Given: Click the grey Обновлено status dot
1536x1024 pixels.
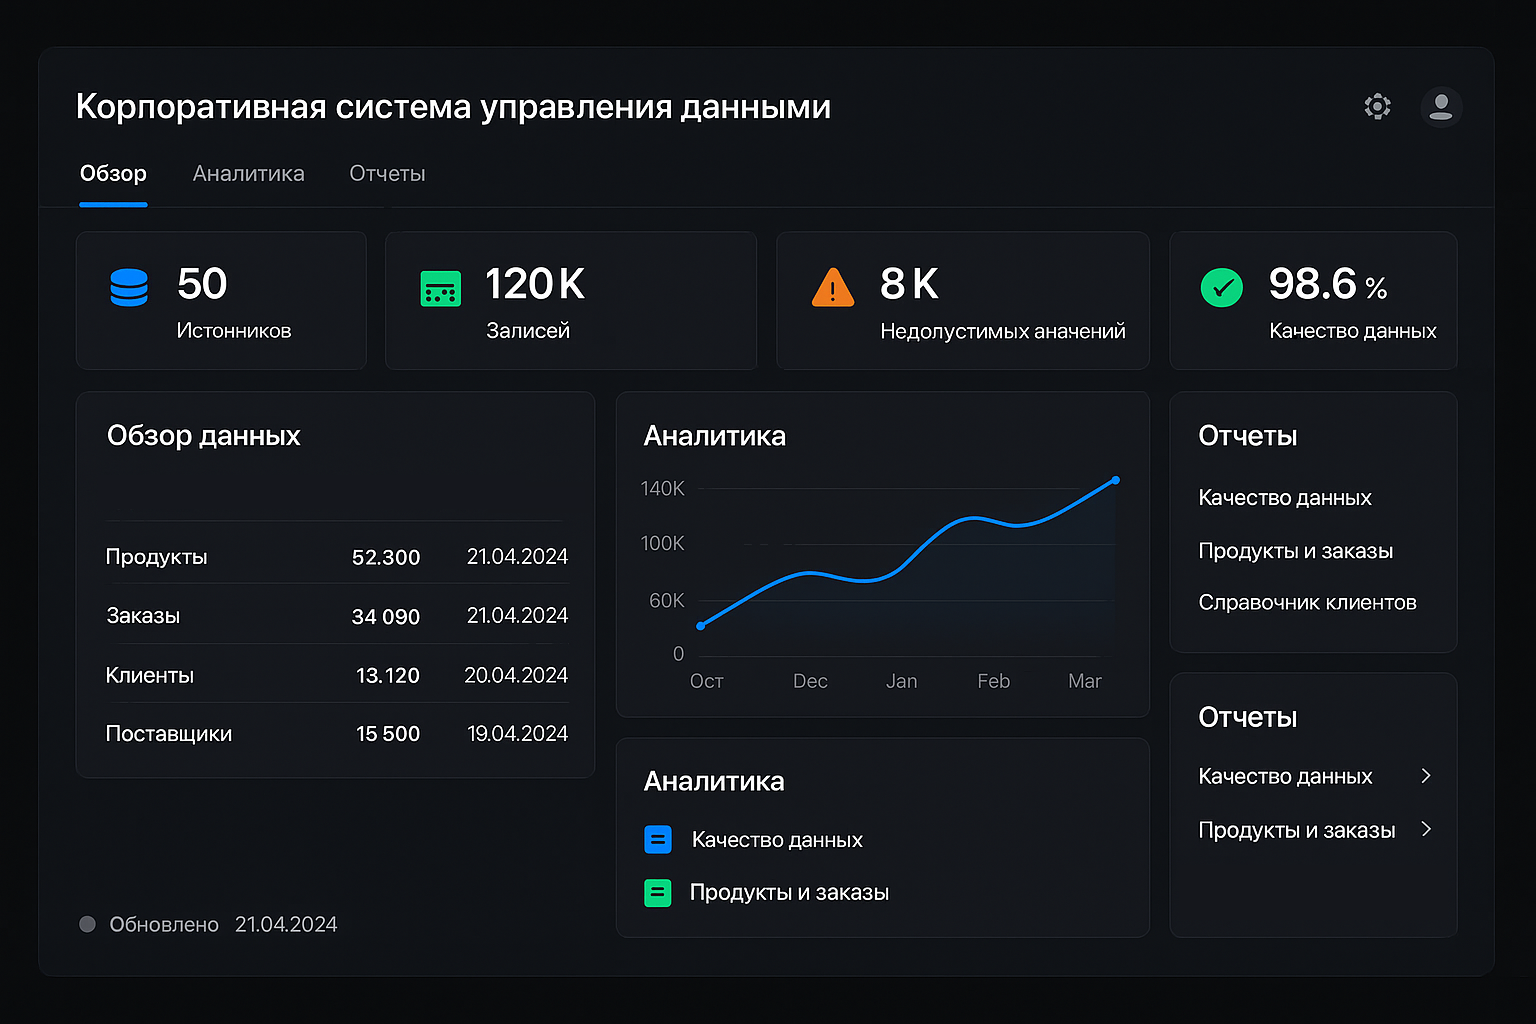Looking at the screenshot, I should [87, 924].
